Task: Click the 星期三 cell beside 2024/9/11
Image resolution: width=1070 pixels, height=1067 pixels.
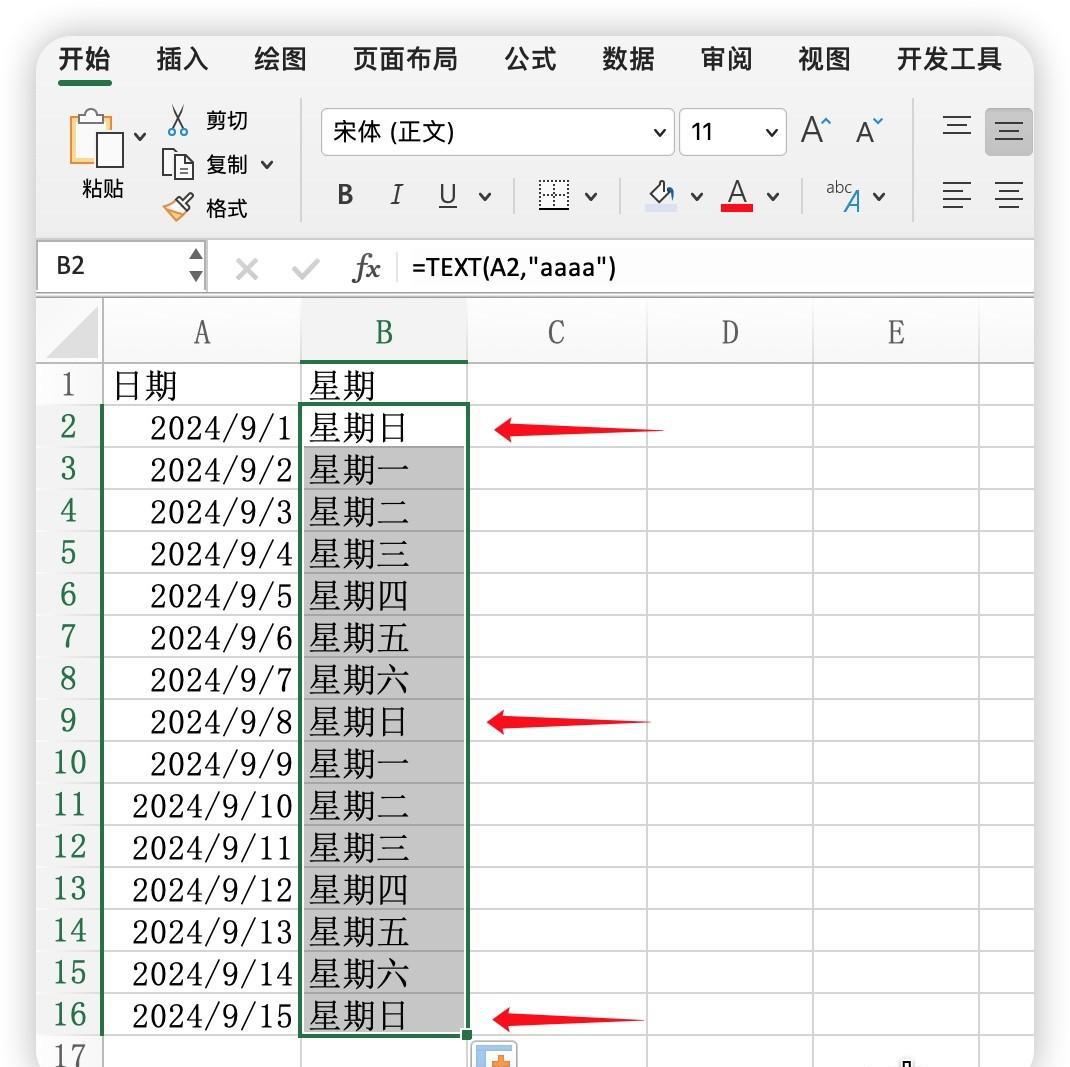Action: tap(384, 847)
